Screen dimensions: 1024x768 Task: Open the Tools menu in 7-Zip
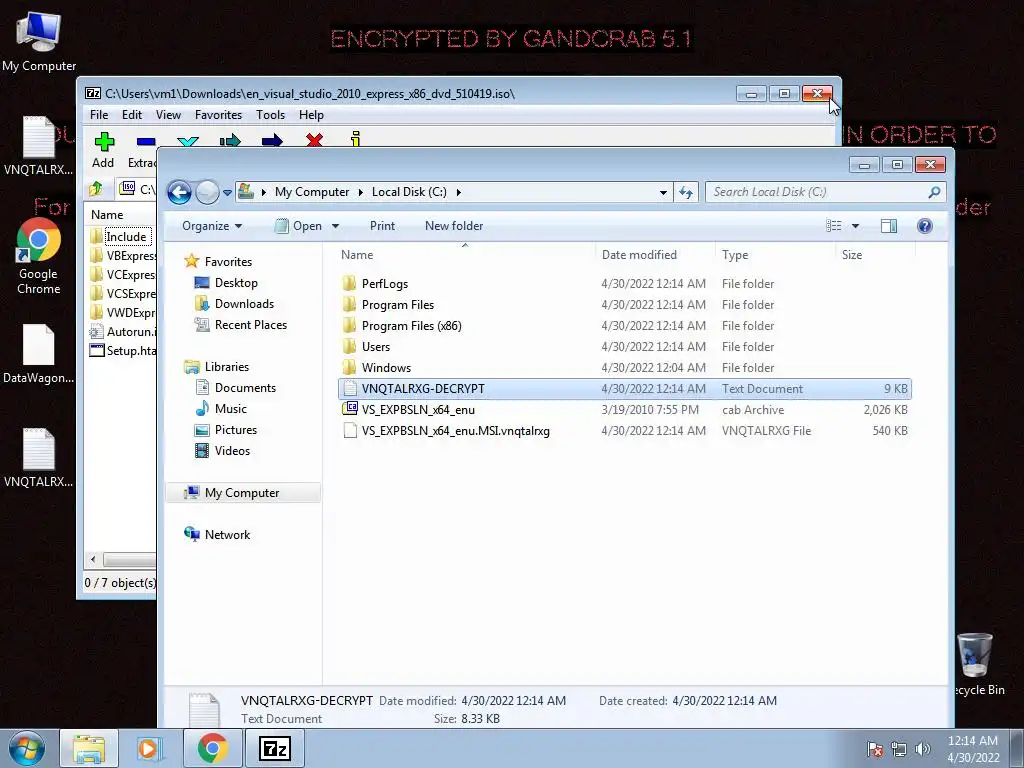(270, 115)
